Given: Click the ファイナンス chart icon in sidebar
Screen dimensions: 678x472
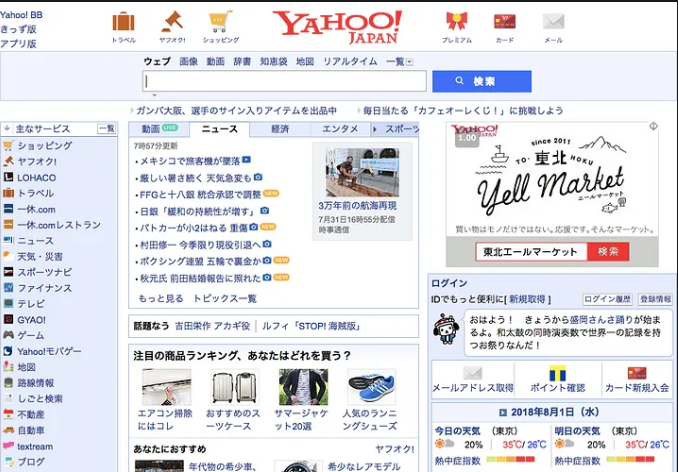Looking at the screenshot, I should coord(8,288).
